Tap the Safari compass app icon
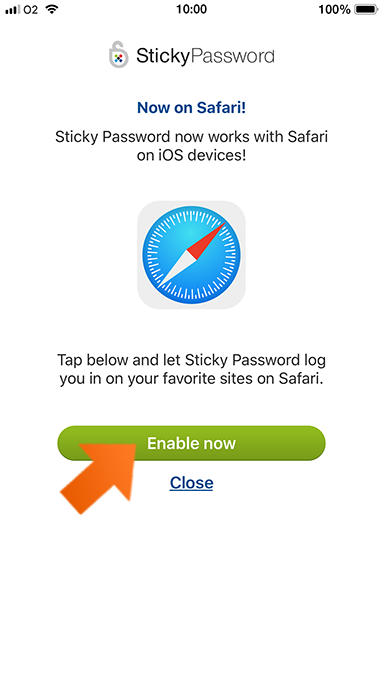Image resolution: width=383 pixels, height=680 pixels. click(x=191, y=255)
